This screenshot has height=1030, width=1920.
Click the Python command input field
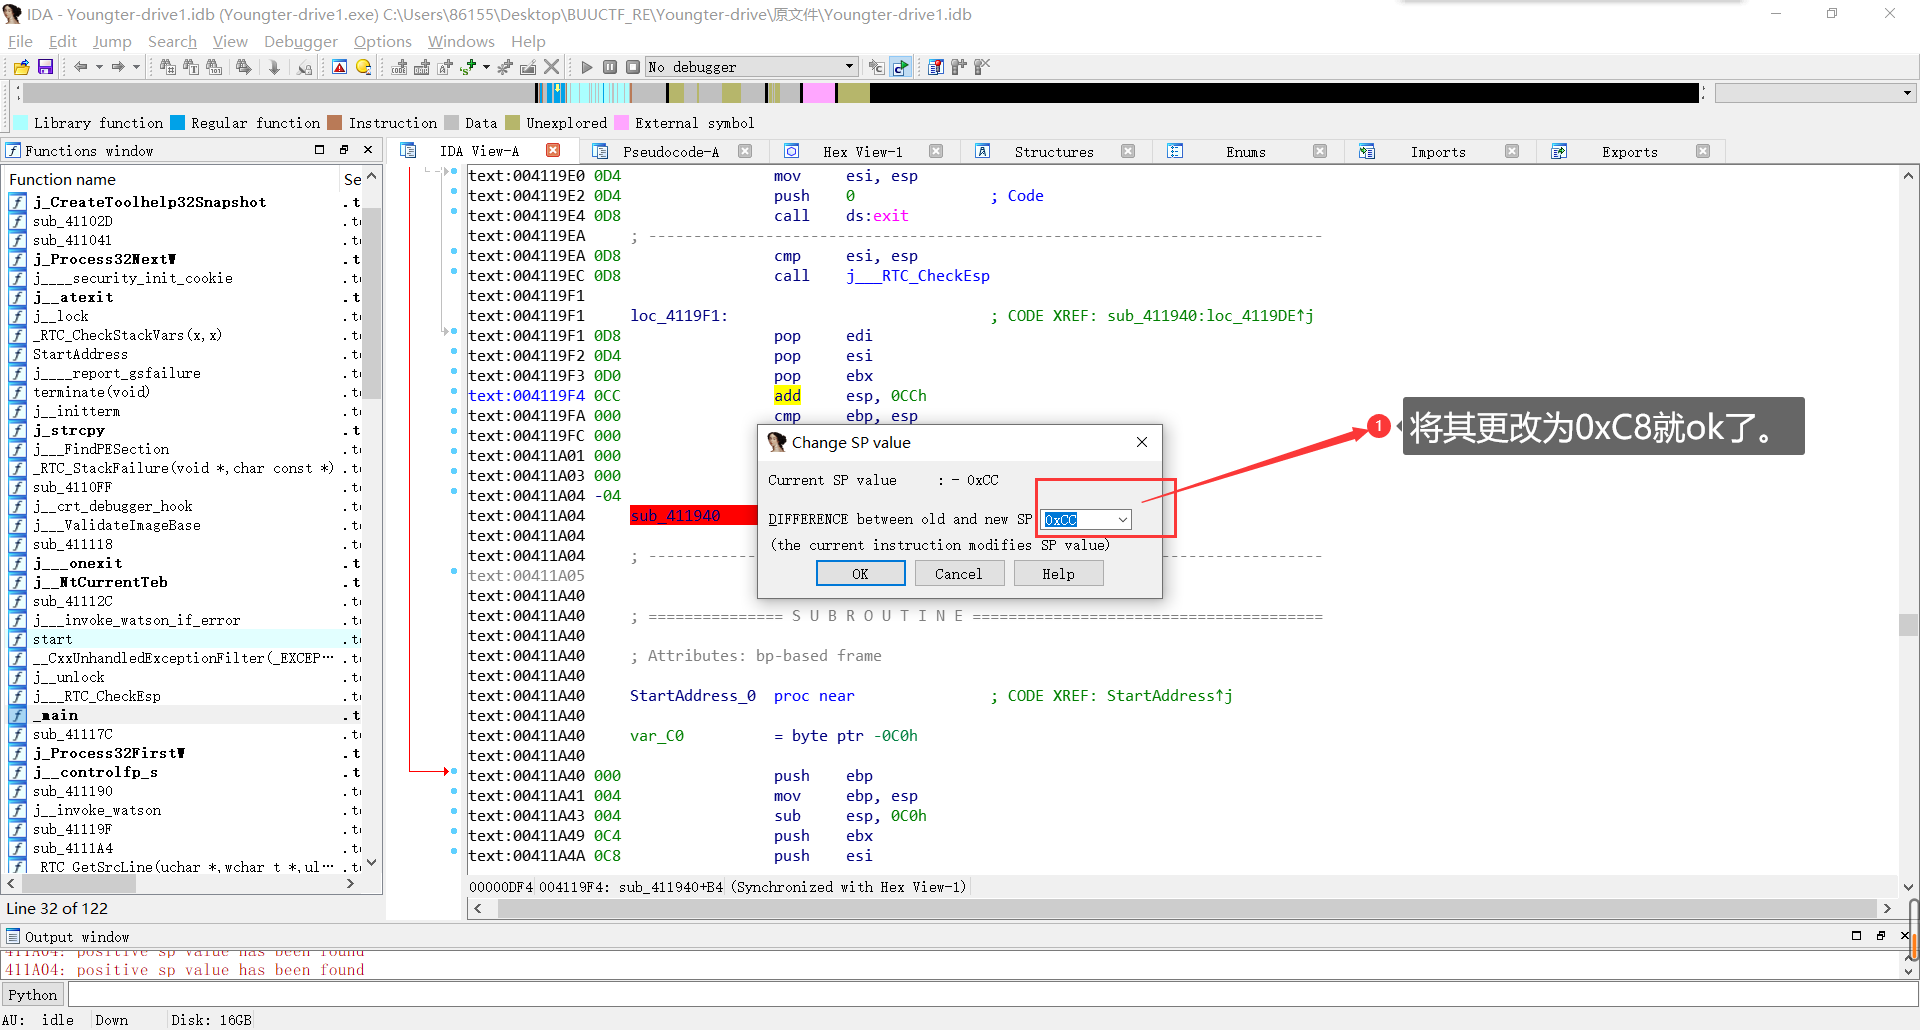[x=992, y=995]
